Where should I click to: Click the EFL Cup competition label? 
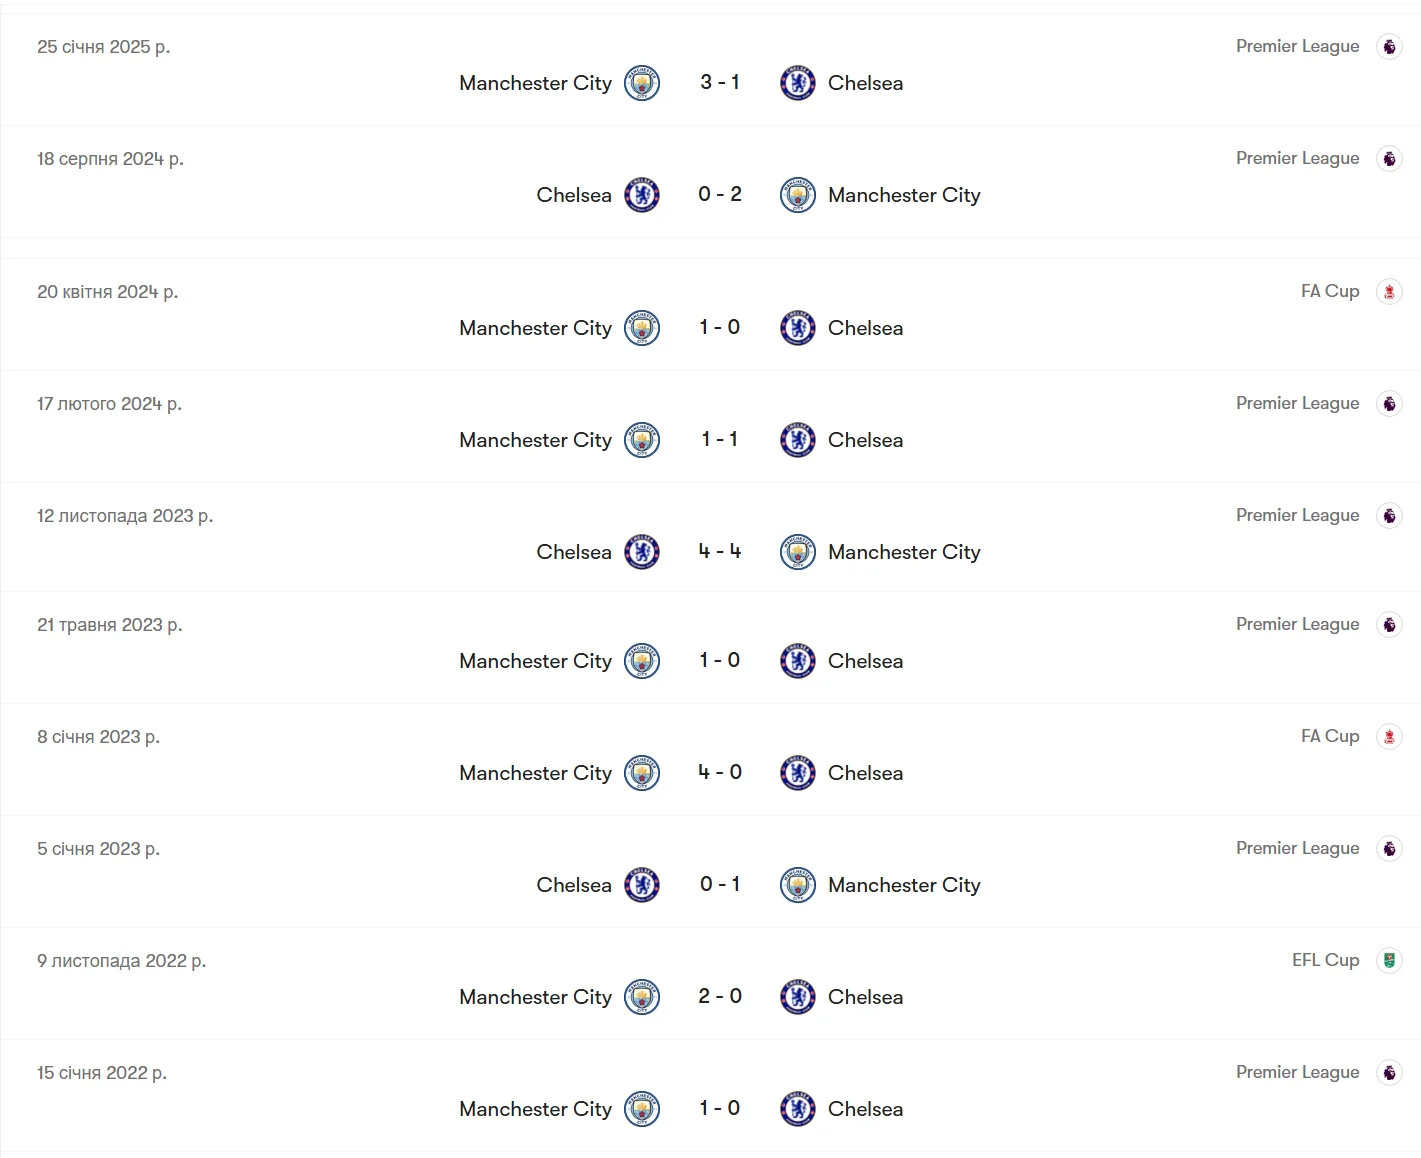pos(1325,960)
